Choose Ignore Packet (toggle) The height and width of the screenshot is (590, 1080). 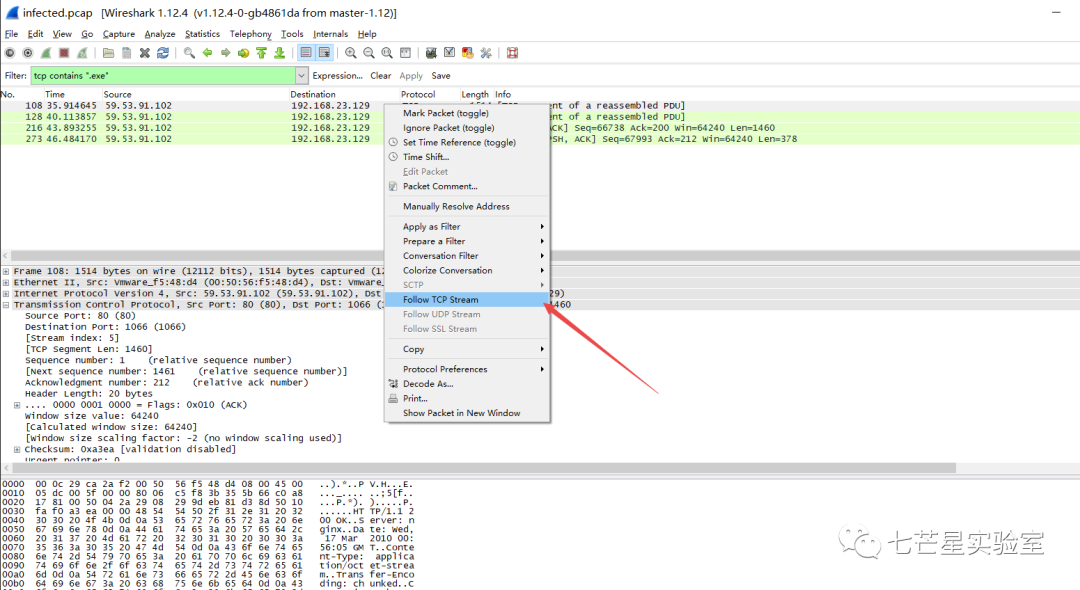pos(448,128)
